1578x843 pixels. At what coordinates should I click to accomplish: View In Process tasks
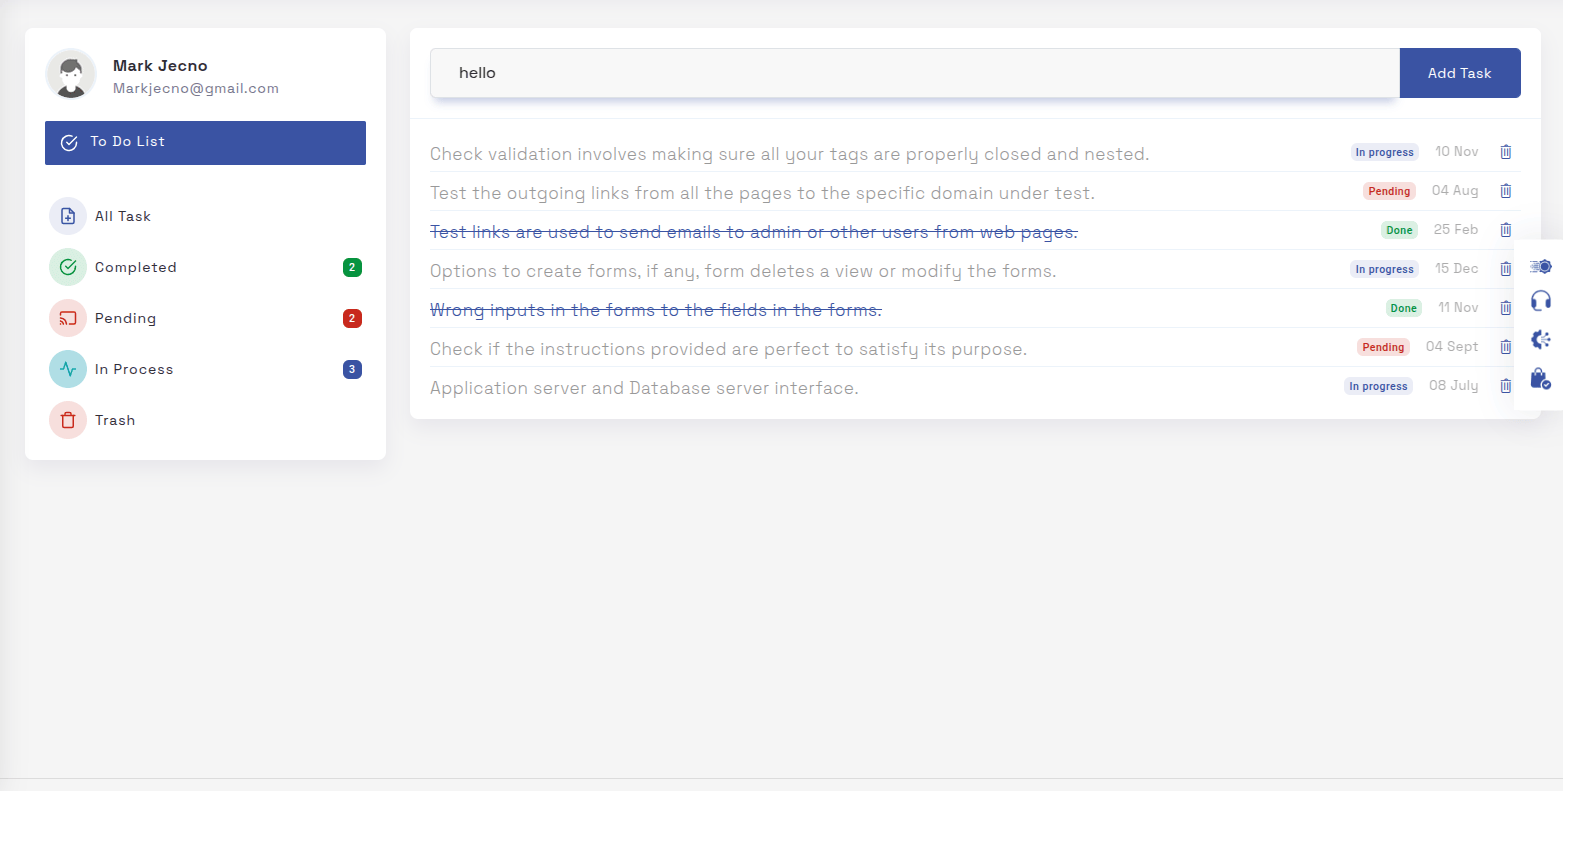(133, 369)
